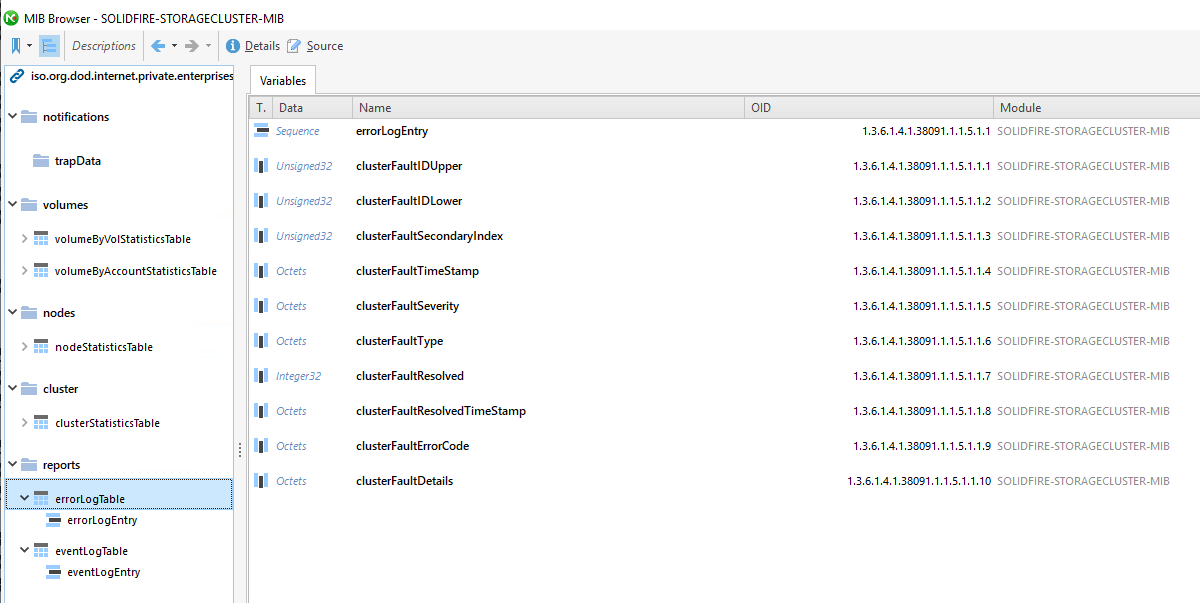This screenshot has height=603, width=1200.
Task: Select the trapData tree item label
Action: (78, 161)
